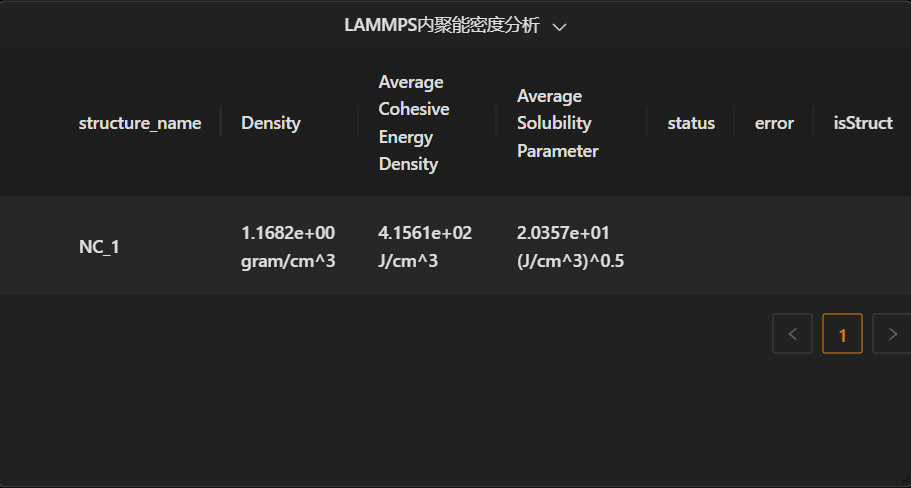Viewport: 911px width, 488px height.
Task: Click the LAMMPS内聚能密度分析 panel title
Action: coord(442,26)
